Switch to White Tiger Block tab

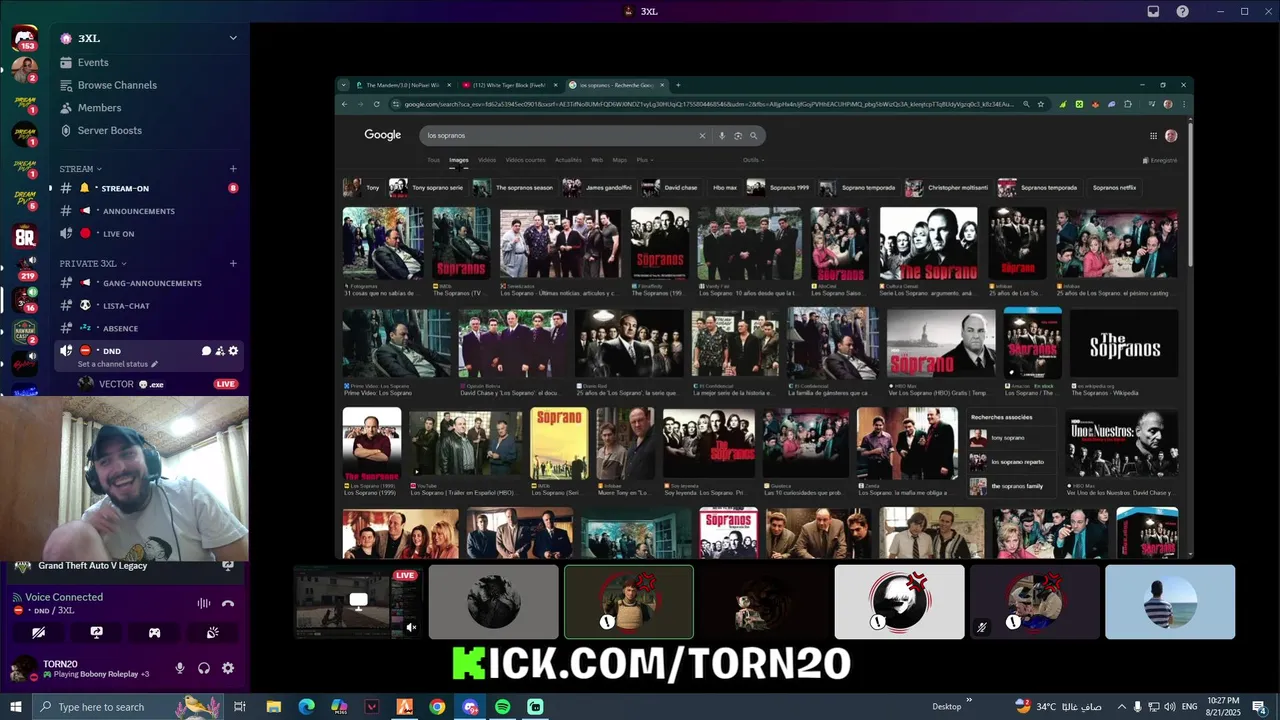pyautogui.click(x=508, y=85)
